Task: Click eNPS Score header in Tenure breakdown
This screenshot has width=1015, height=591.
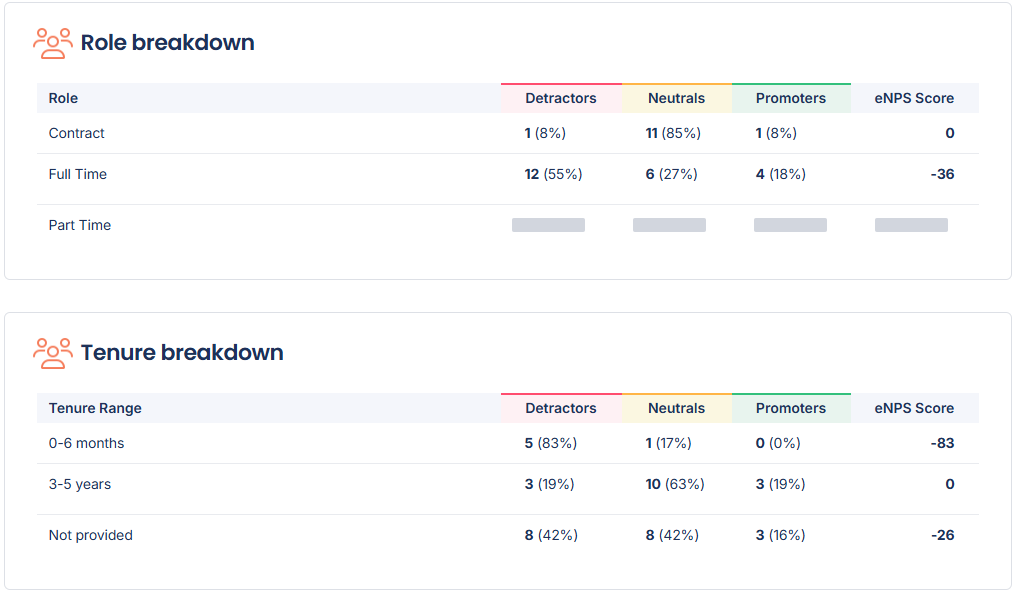Action: (x=914, y=408)
